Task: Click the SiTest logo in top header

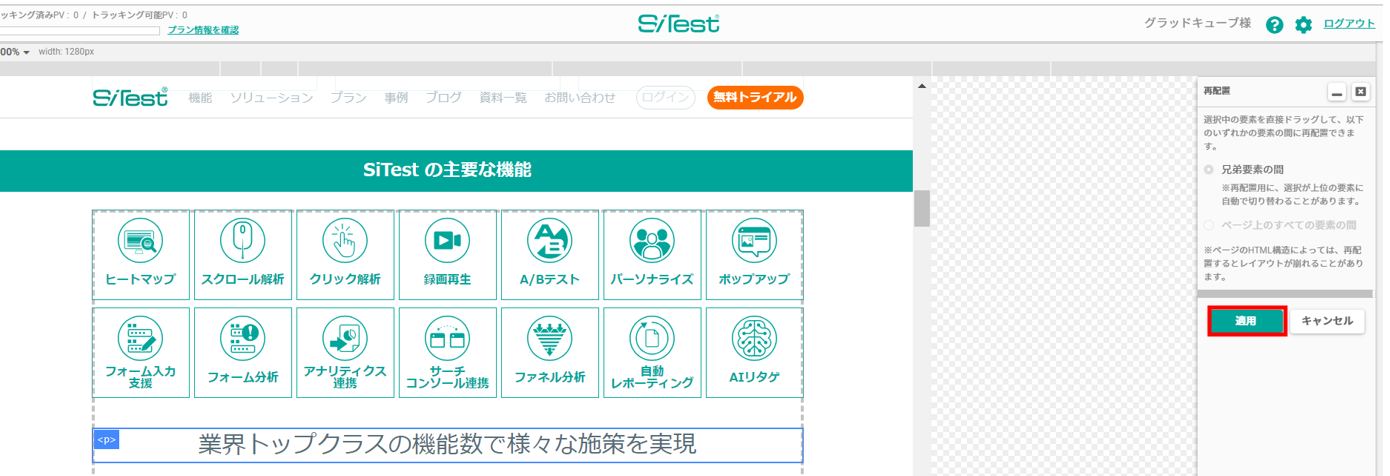Action: pos(679,23)
